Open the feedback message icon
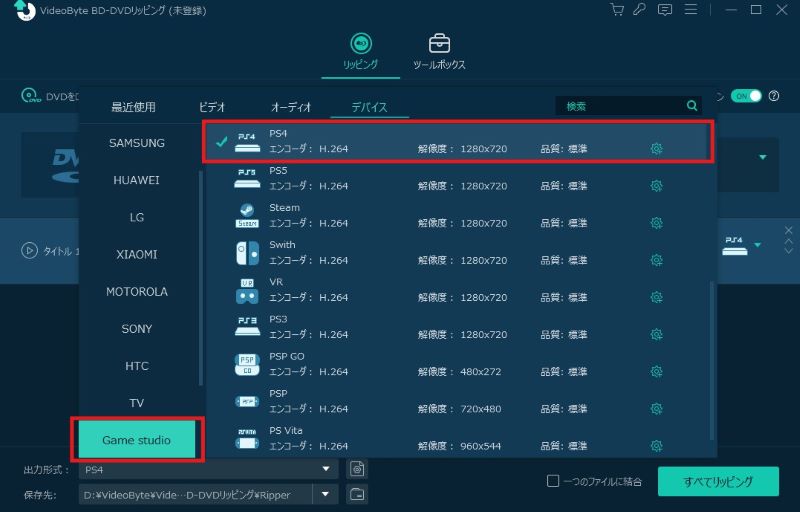 665,10
